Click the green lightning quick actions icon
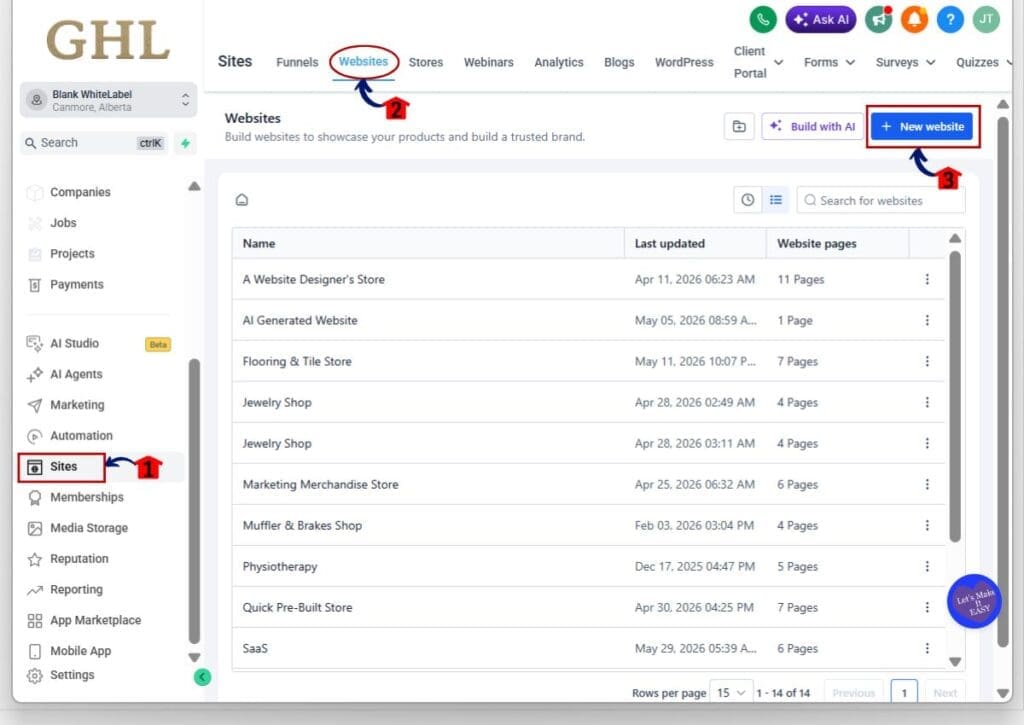Screen dimensions: 1024x725 (x=185, y=143)
